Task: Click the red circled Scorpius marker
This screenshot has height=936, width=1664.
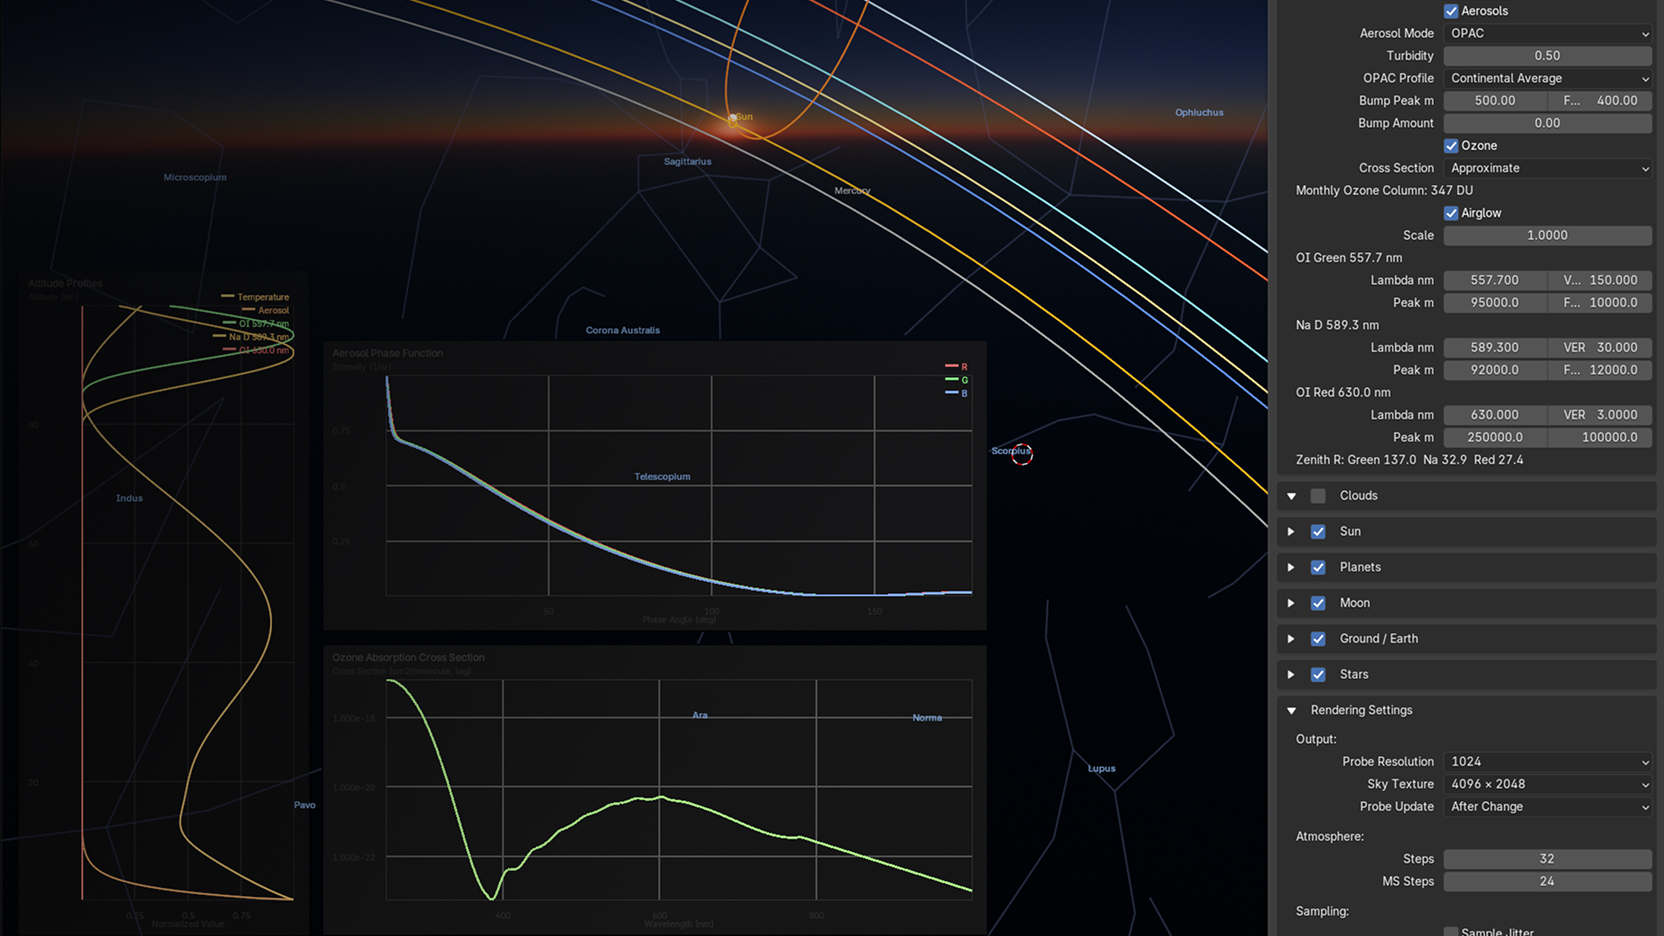Action: pos(1022,454)
